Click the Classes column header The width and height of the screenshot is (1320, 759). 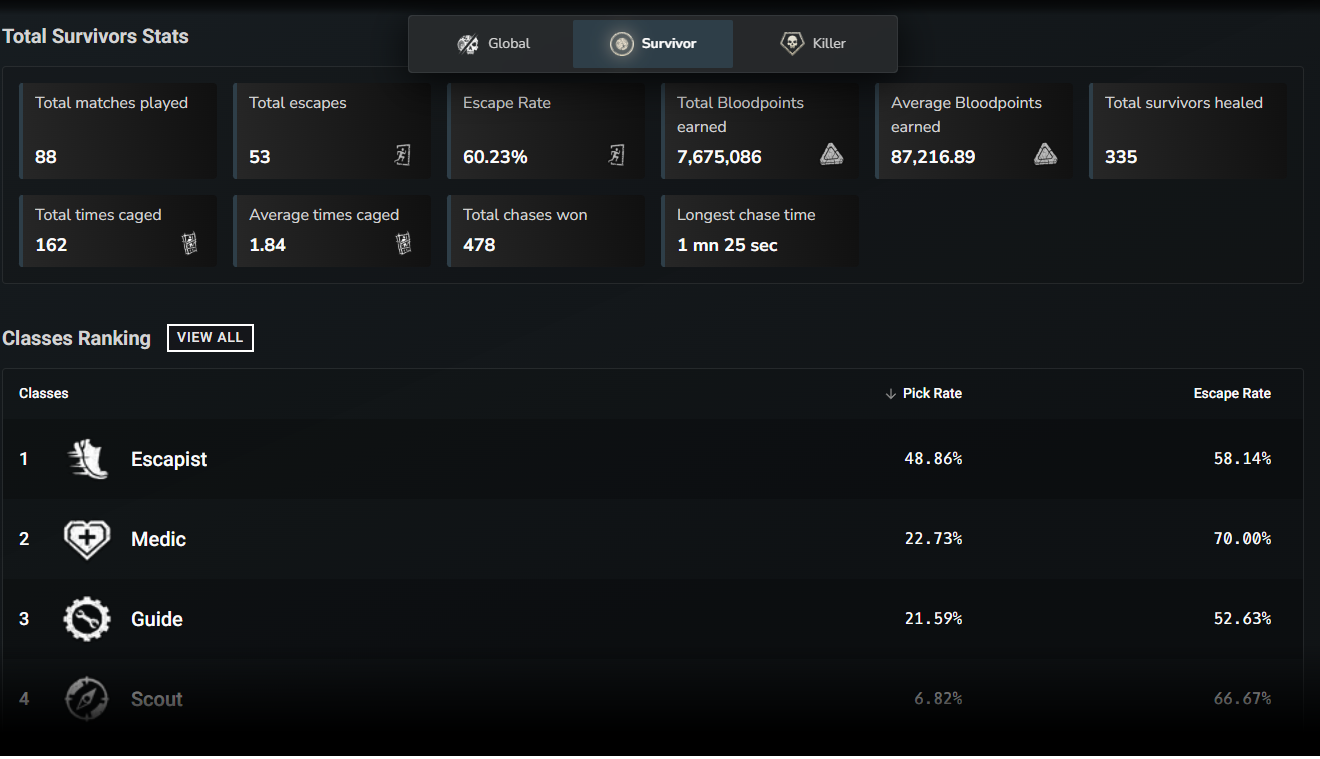[x=44, y=394]
